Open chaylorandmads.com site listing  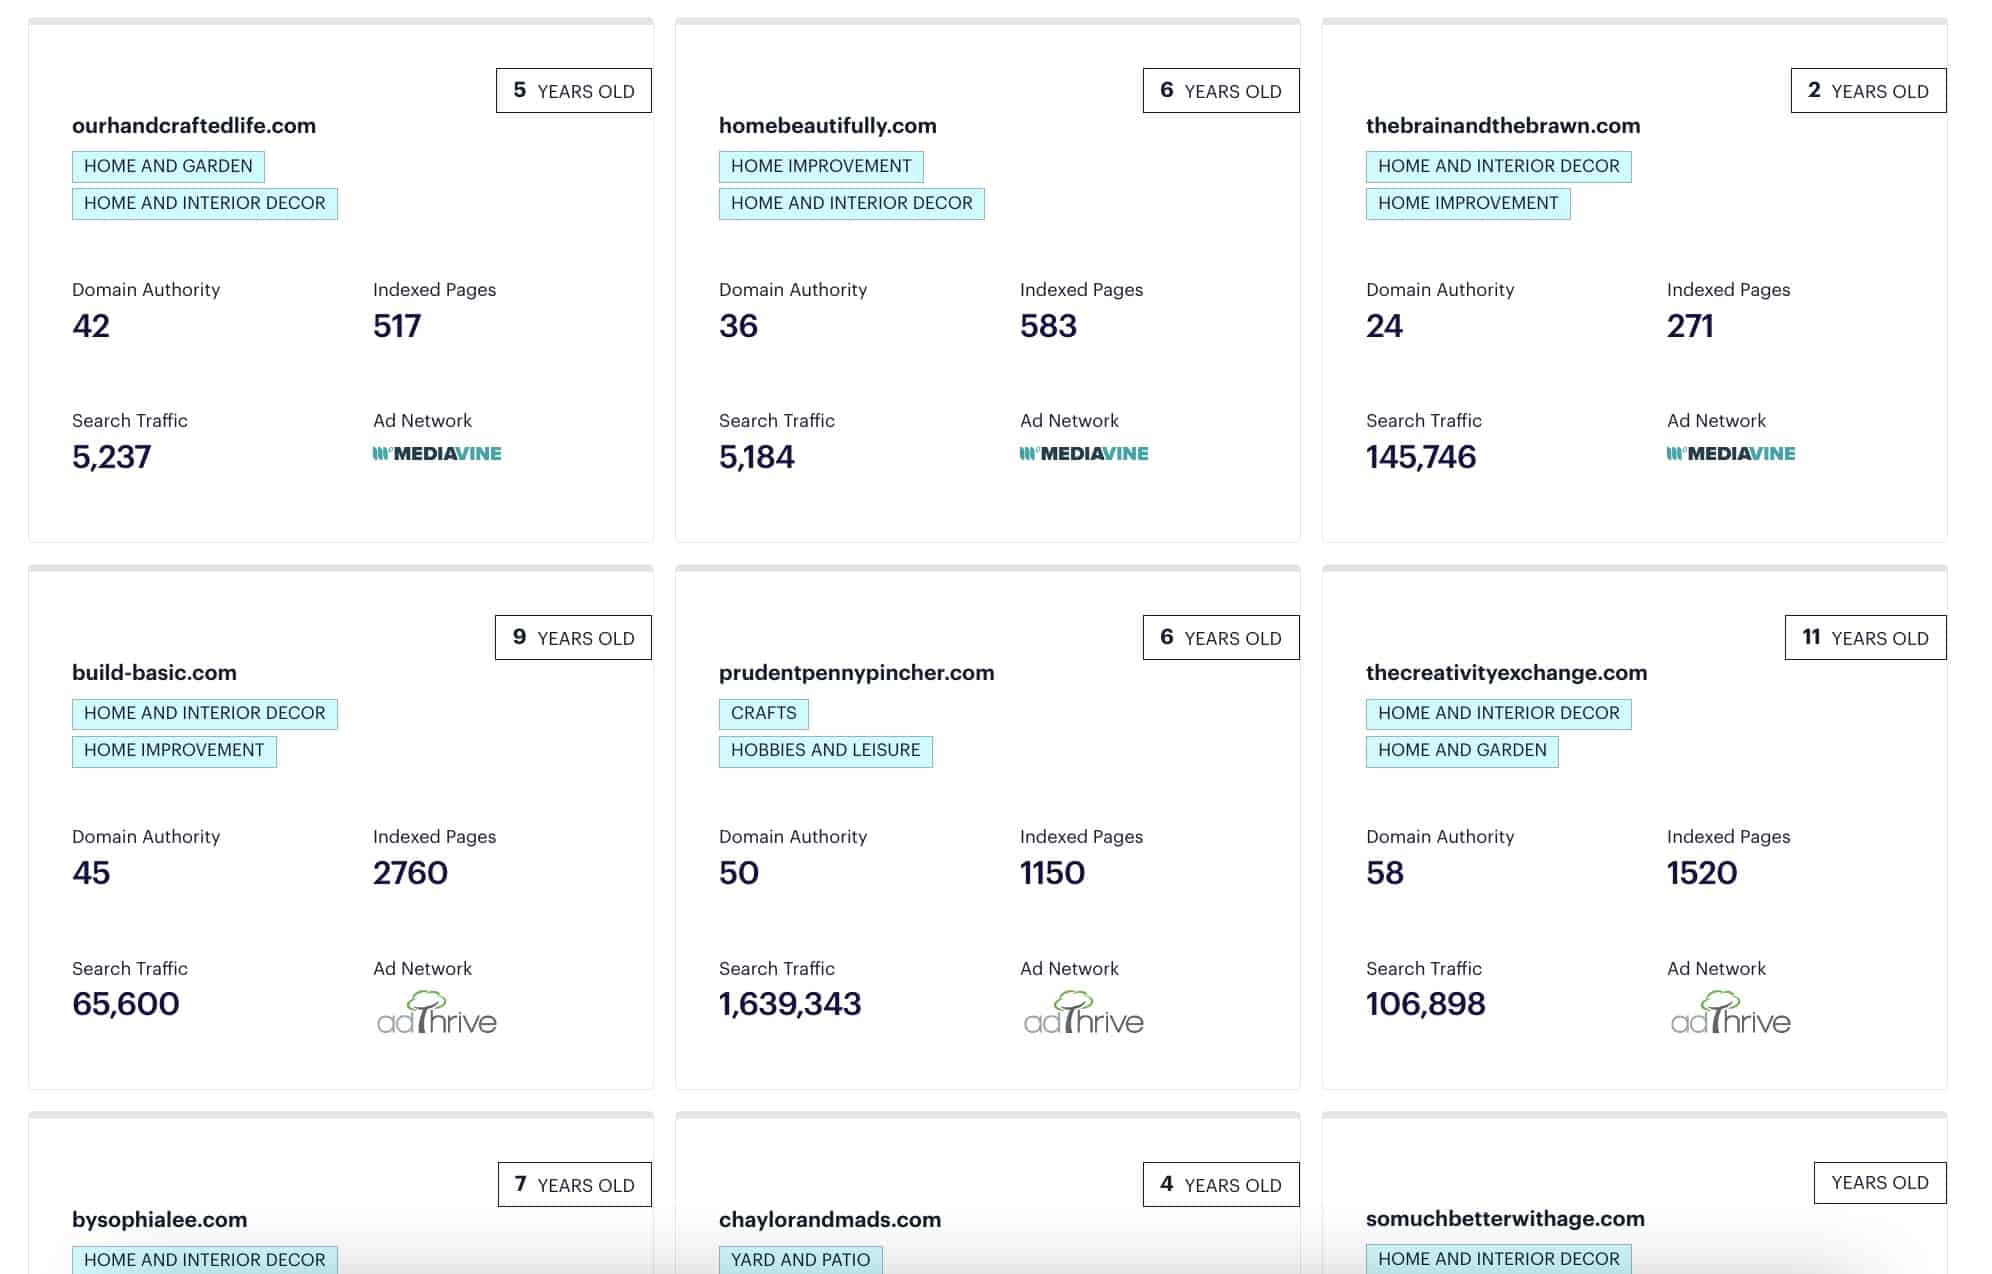point(830,1220)
